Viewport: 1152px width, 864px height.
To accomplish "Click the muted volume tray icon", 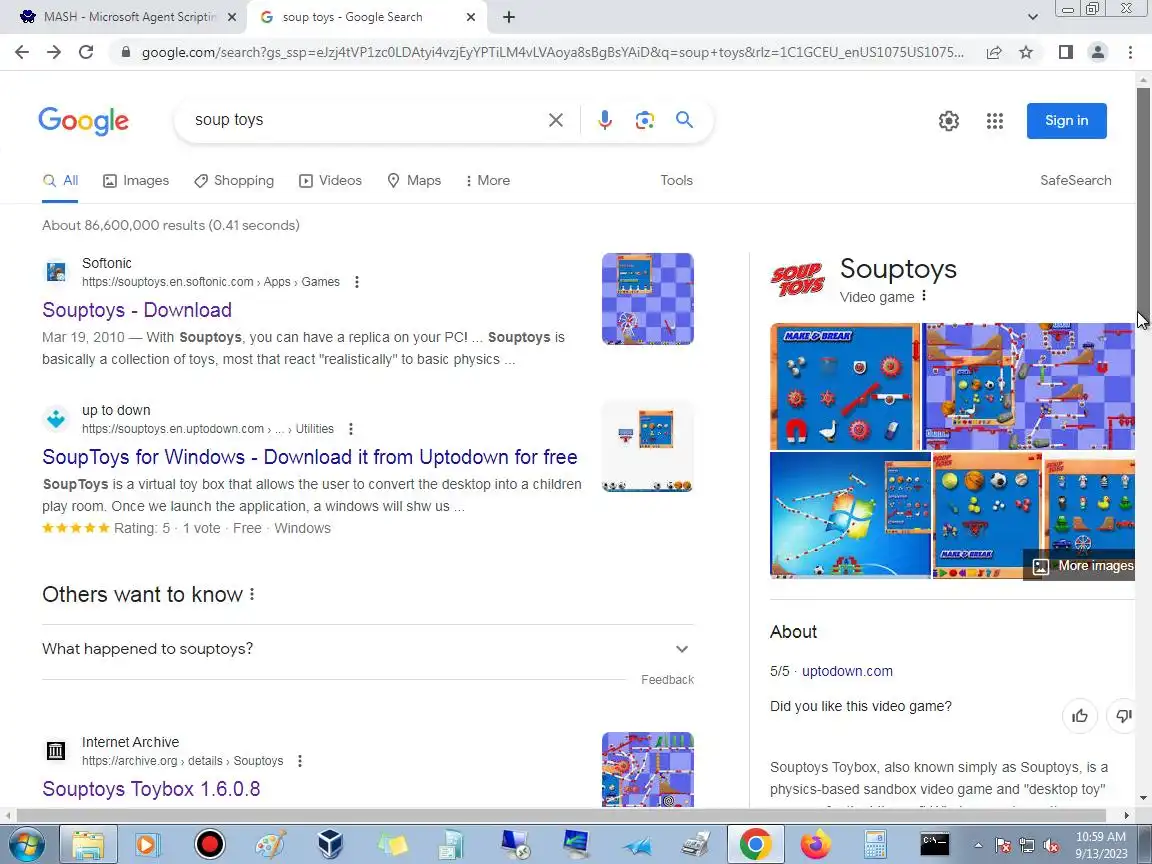I will coord(1051,846).
